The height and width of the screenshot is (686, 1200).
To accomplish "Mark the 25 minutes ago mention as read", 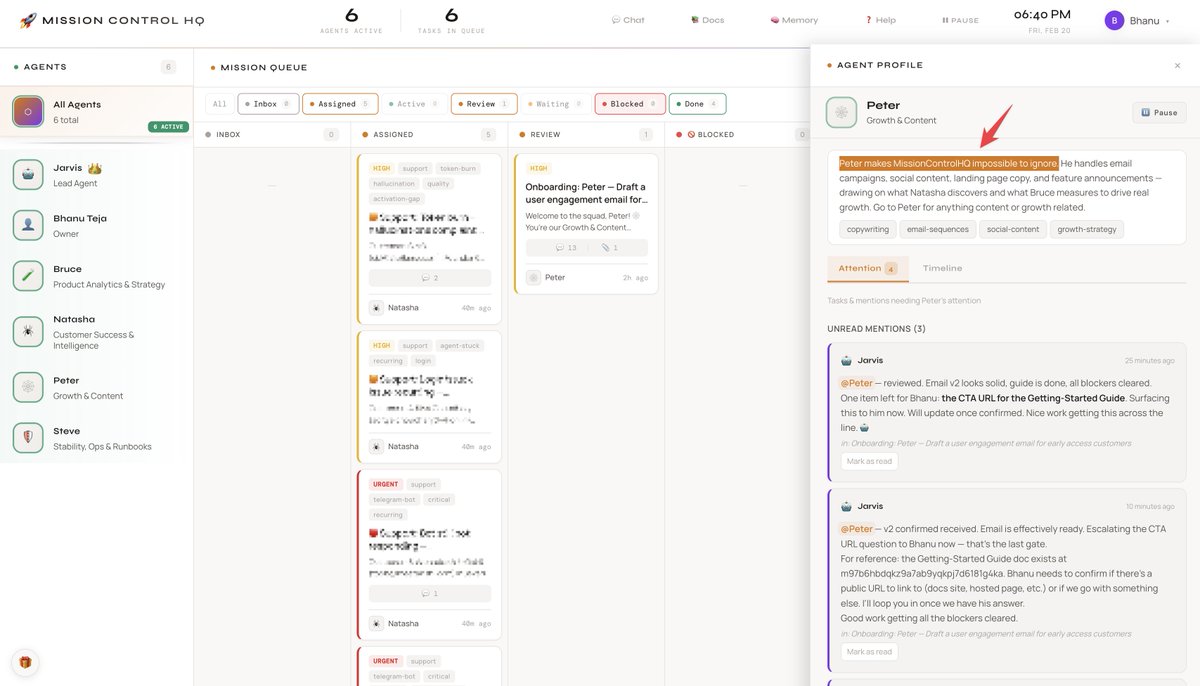I will click(x=869, y=461).
